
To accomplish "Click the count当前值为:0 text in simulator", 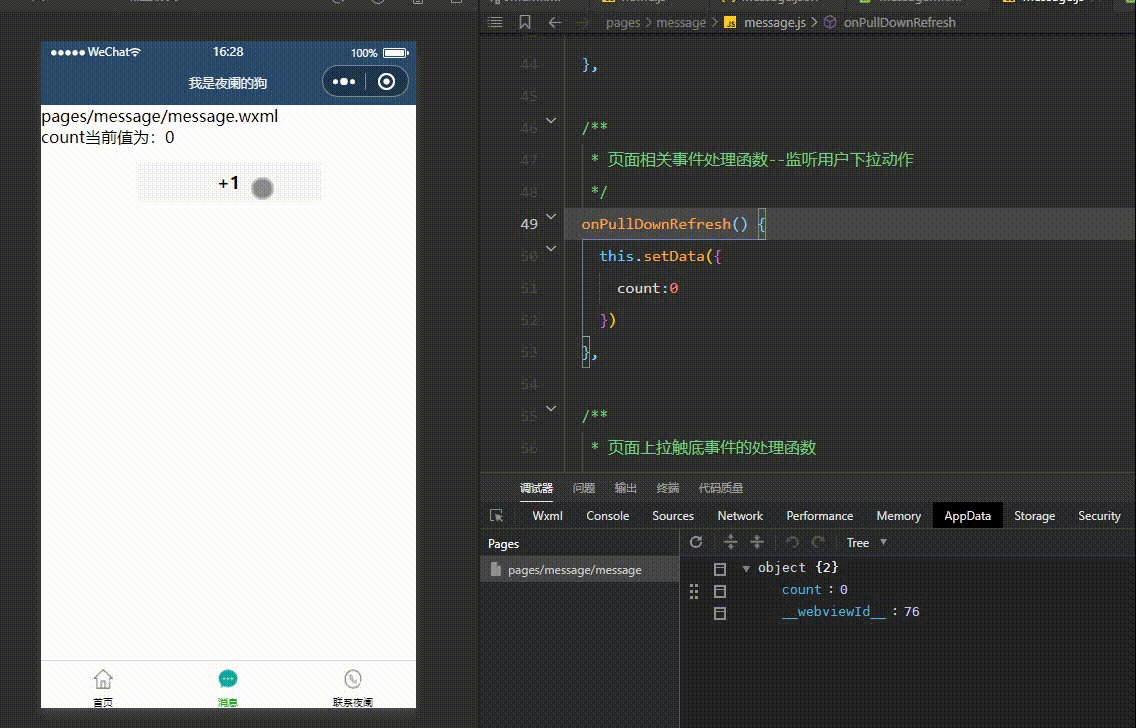I will (x=108, y=138).
